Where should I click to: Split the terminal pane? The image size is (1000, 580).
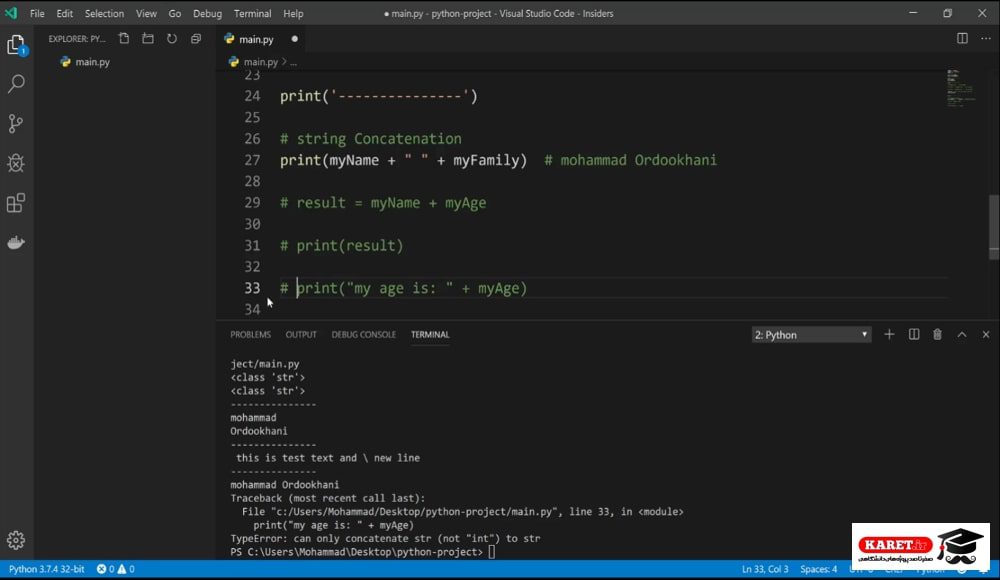coord(914,334)
